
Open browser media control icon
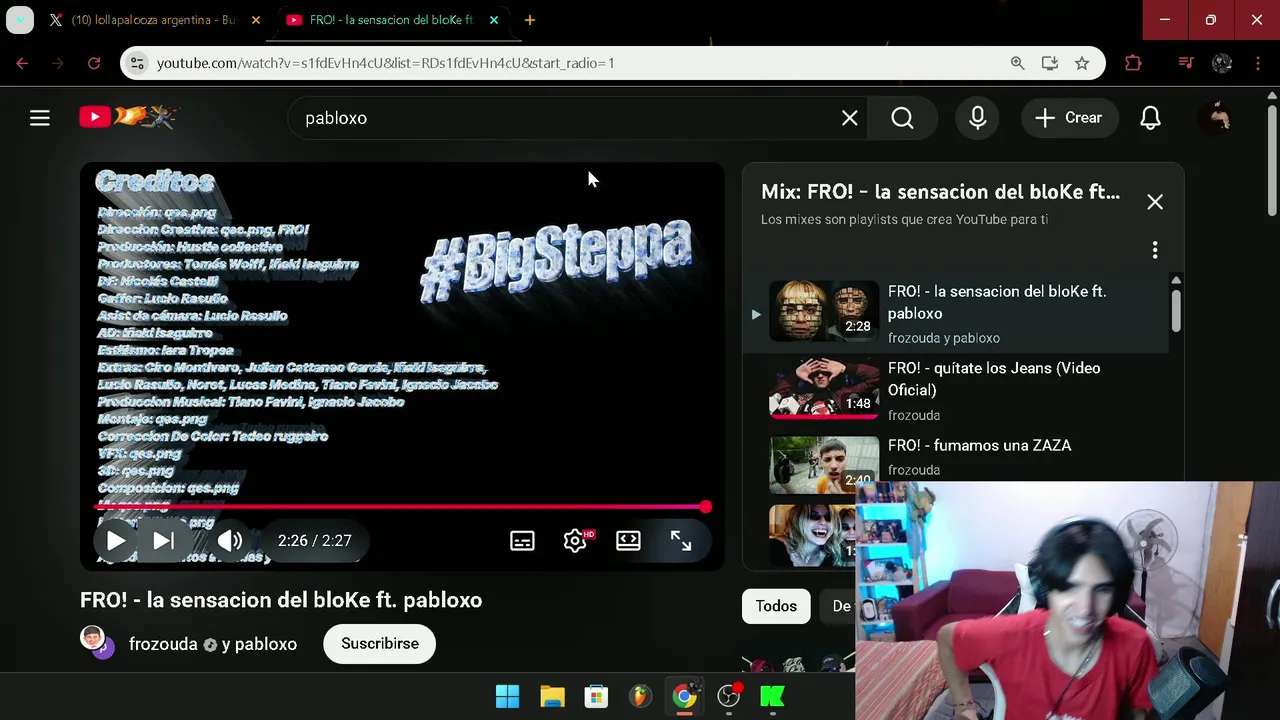pyautogui.click(x=1186, y=63)
